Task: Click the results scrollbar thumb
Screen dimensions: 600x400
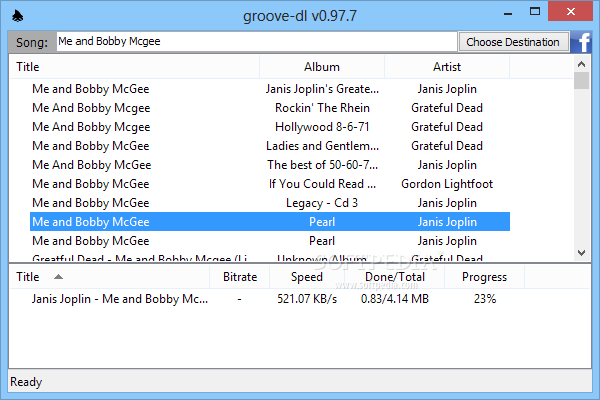Action: pyautogui.click(x=582, y=80)
